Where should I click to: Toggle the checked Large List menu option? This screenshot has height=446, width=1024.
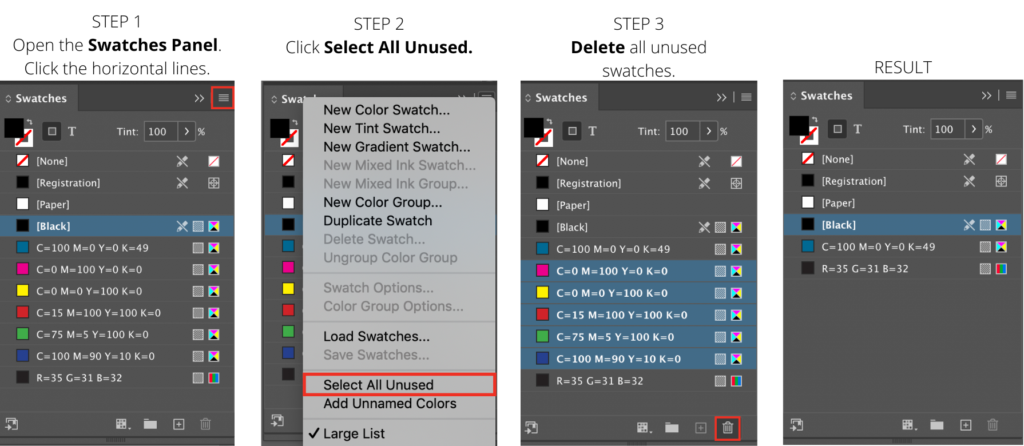click(354, 434)
